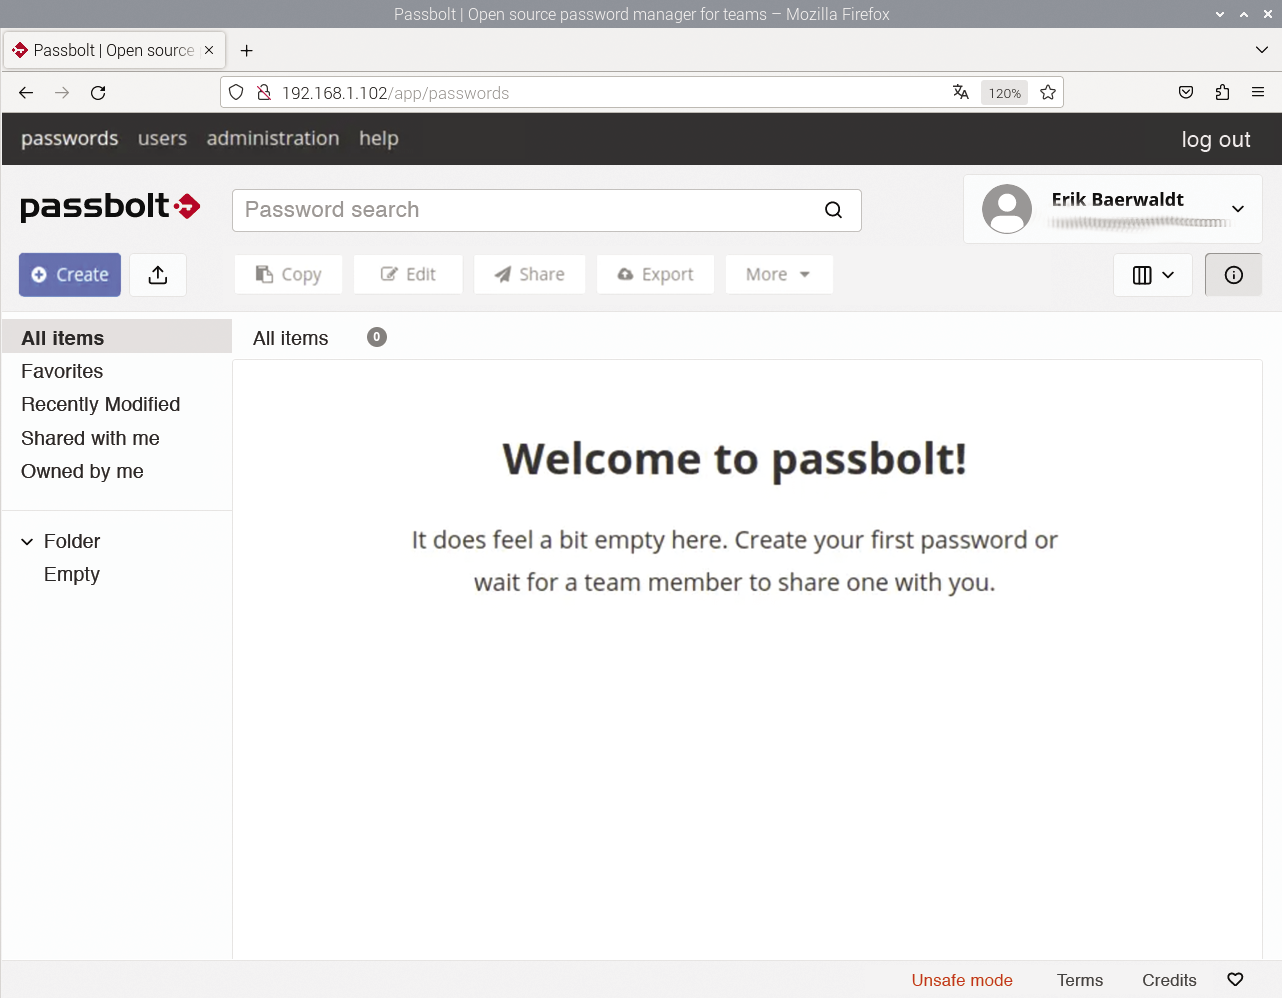
Task: Select the Shared with me filter
Action: [90, 438]
